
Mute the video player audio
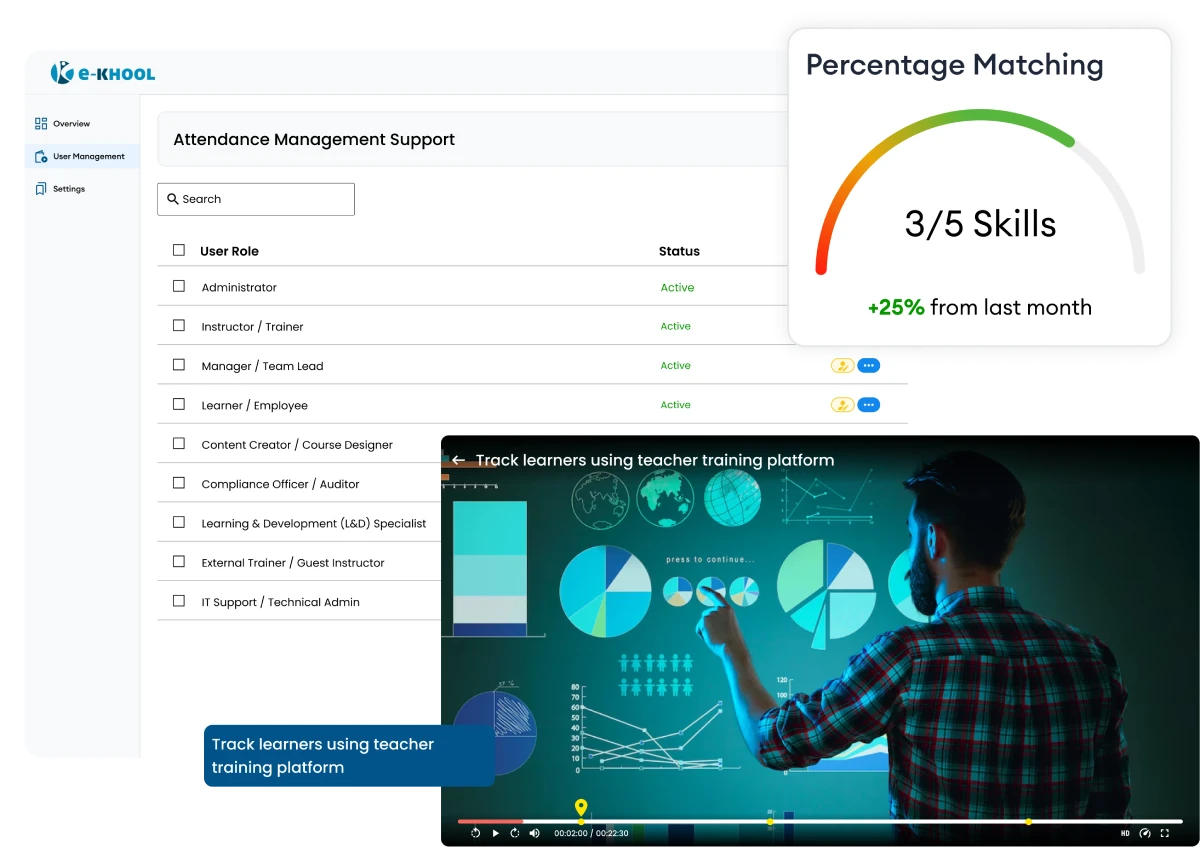coord(534,832)
